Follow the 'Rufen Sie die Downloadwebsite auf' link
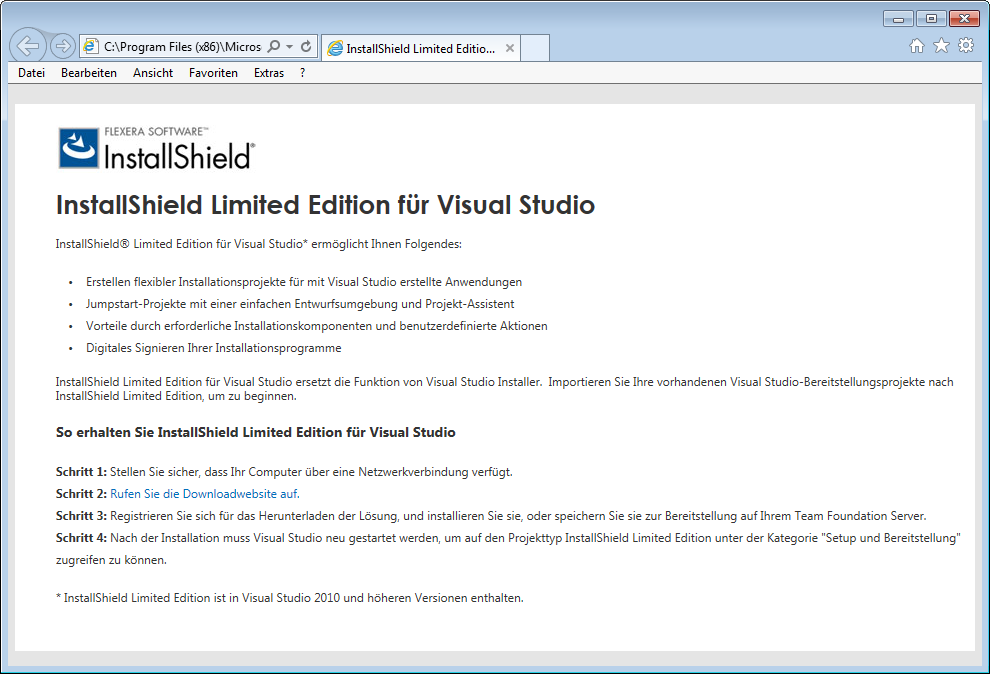The width and height of the screenshot is (990, 674). point(205,494)
